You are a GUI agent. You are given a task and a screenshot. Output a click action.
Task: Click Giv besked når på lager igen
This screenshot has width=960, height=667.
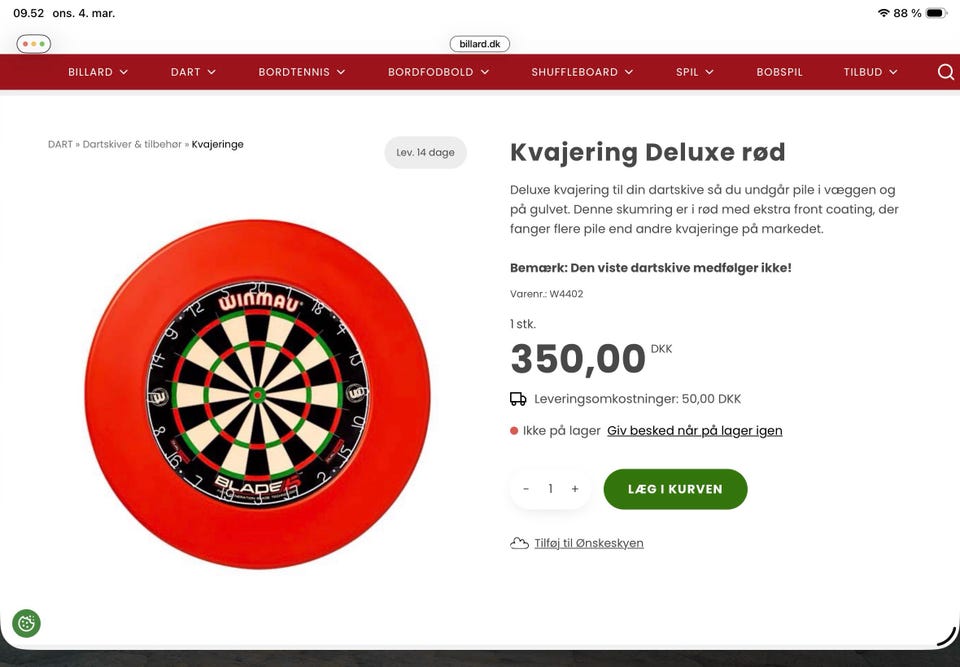[x=695, y=431]
